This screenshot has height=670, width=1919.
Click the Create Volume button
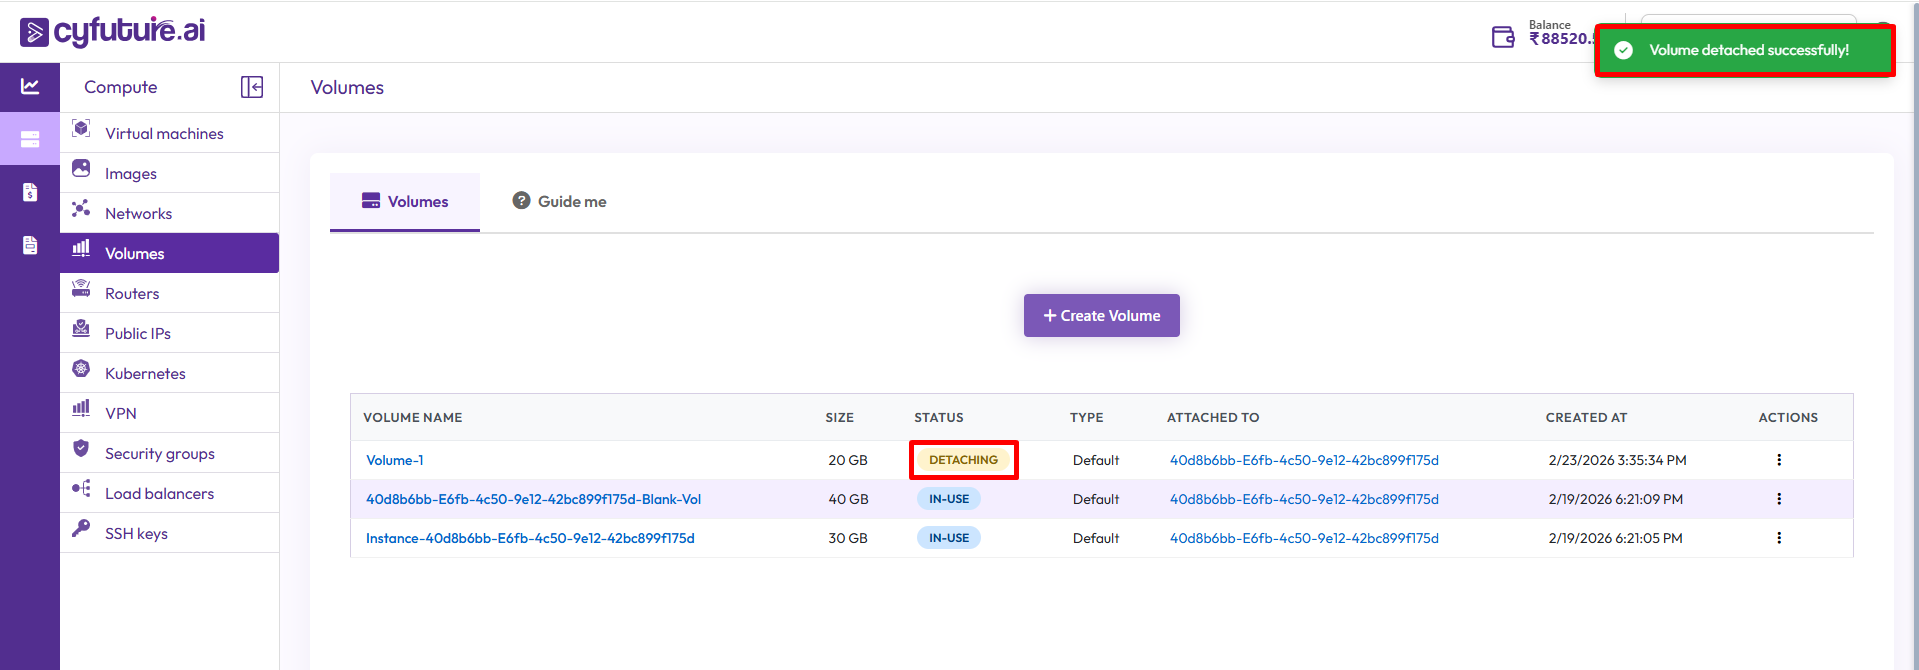[x=1101, y=316]
